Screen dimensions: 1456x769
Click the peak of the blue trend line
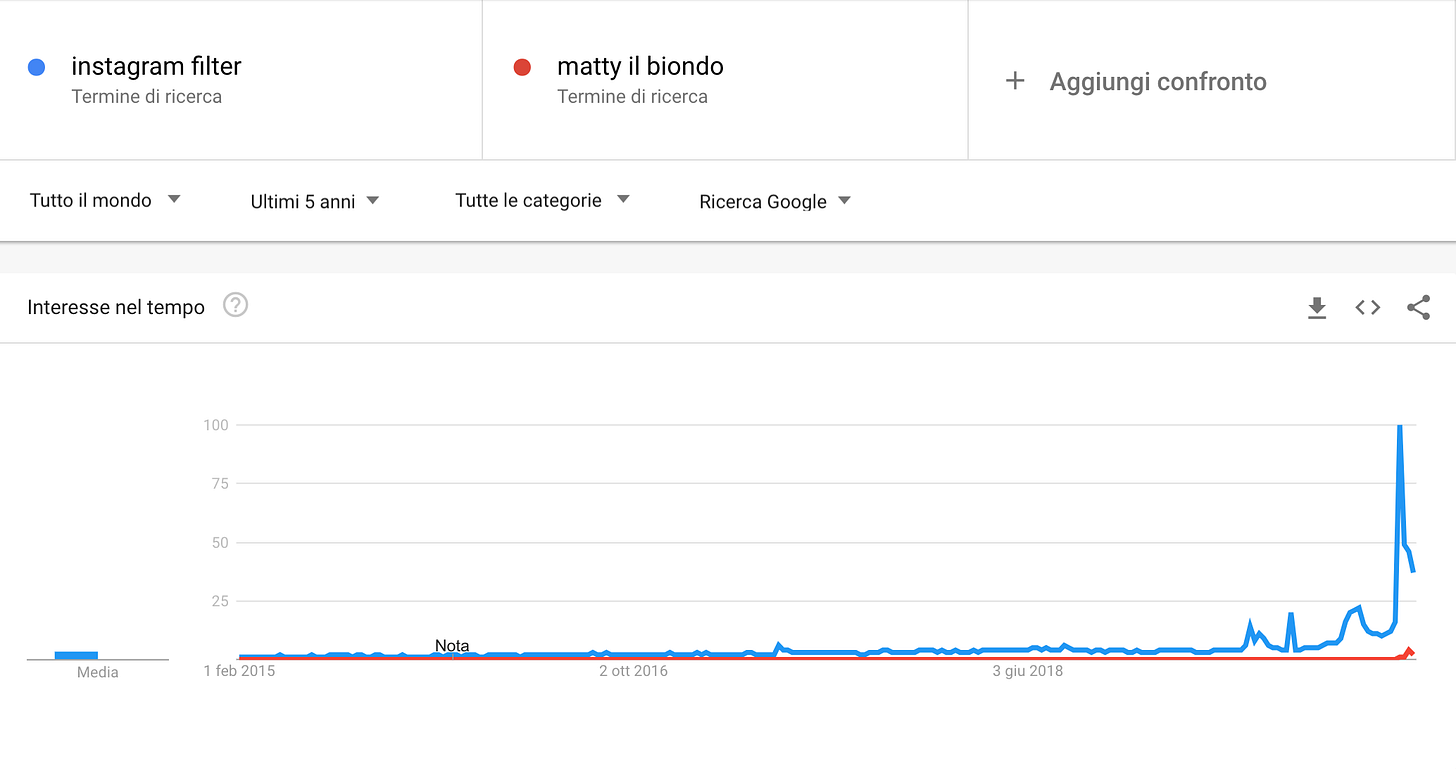click(1399, 427)
